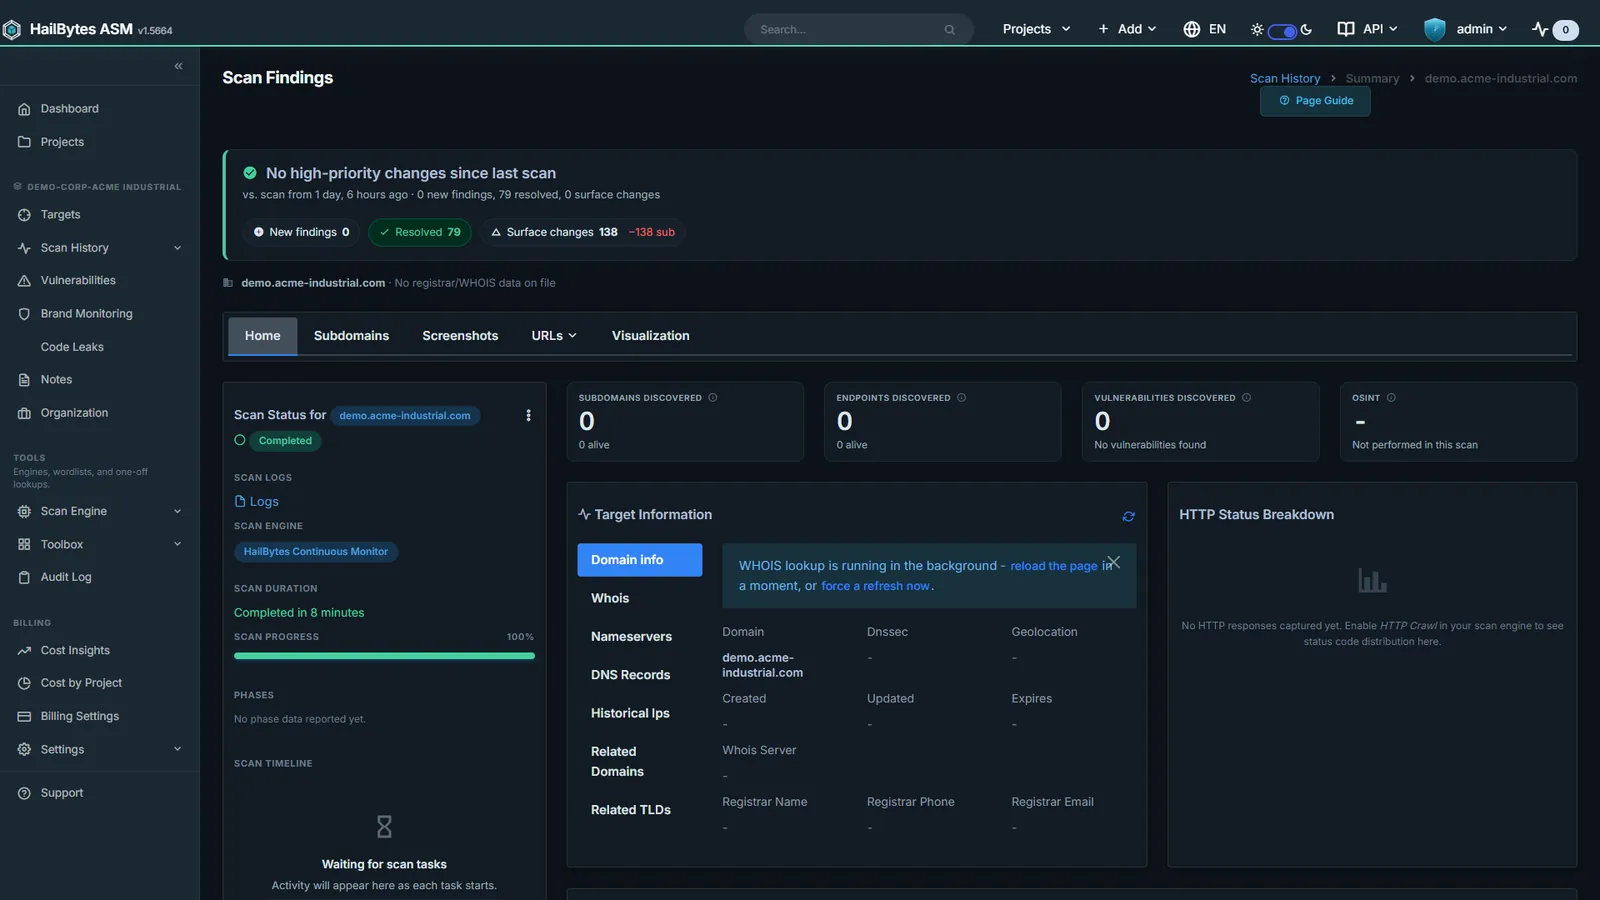
Task: Select the Related Domains section
Action: (640, 761)
